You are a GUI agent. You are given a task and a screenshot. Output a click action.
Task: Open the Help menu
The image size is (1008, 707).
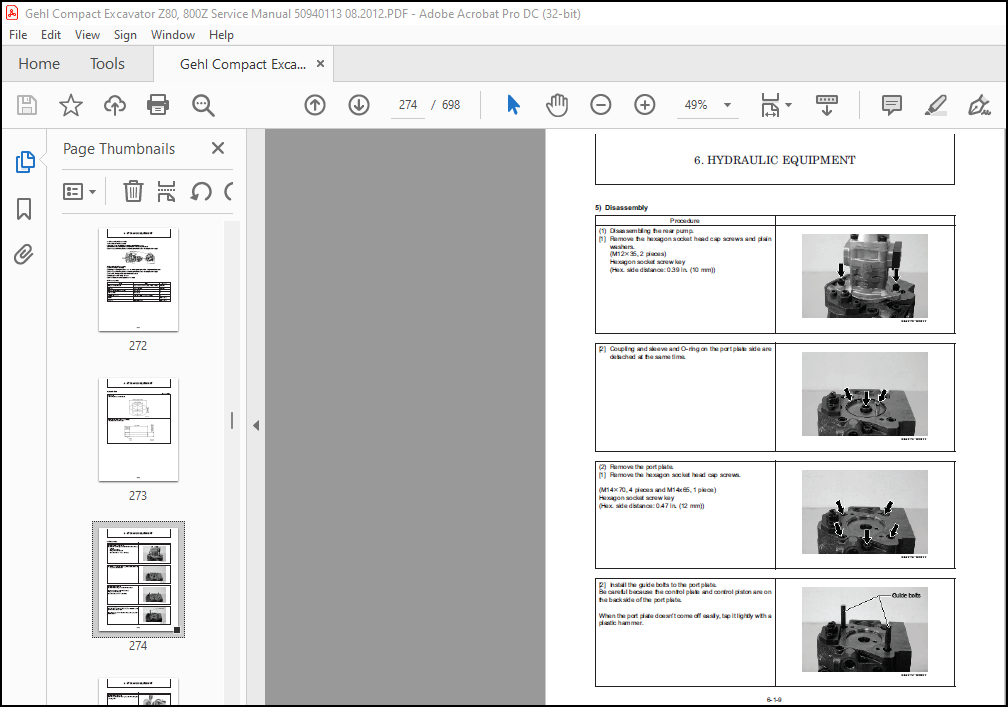pyautogui.click(x=221, y=35)
